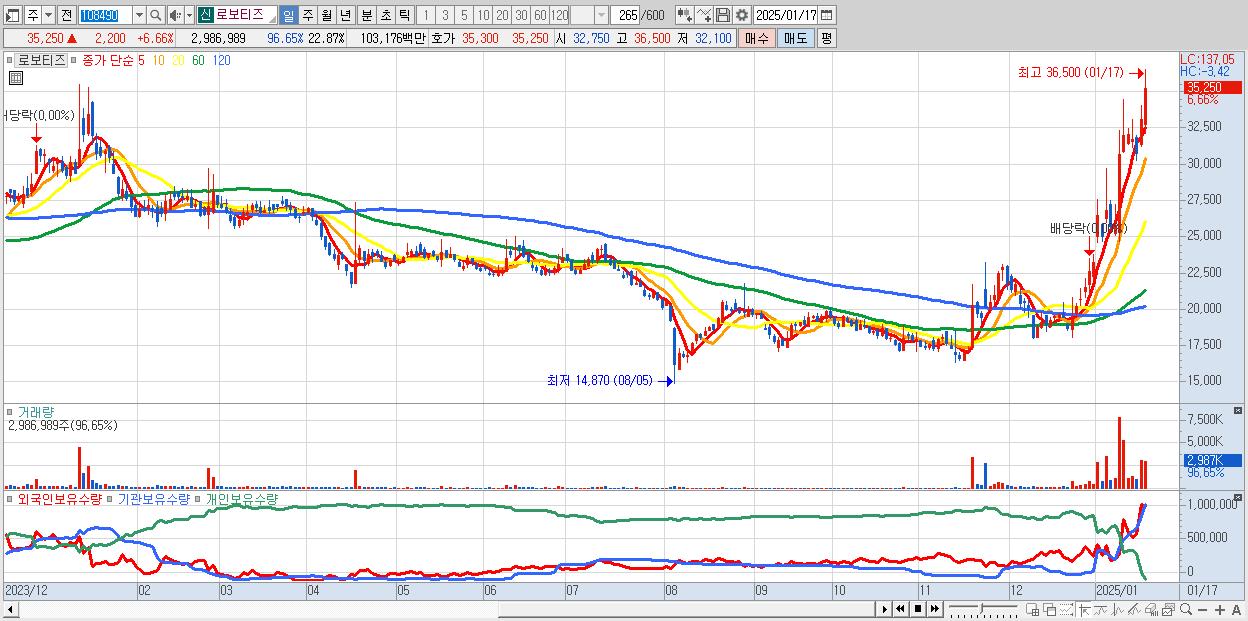Toggle the crosshair cursor icon
Viewport: 1248px width, 621px height.
point(1084,610)
